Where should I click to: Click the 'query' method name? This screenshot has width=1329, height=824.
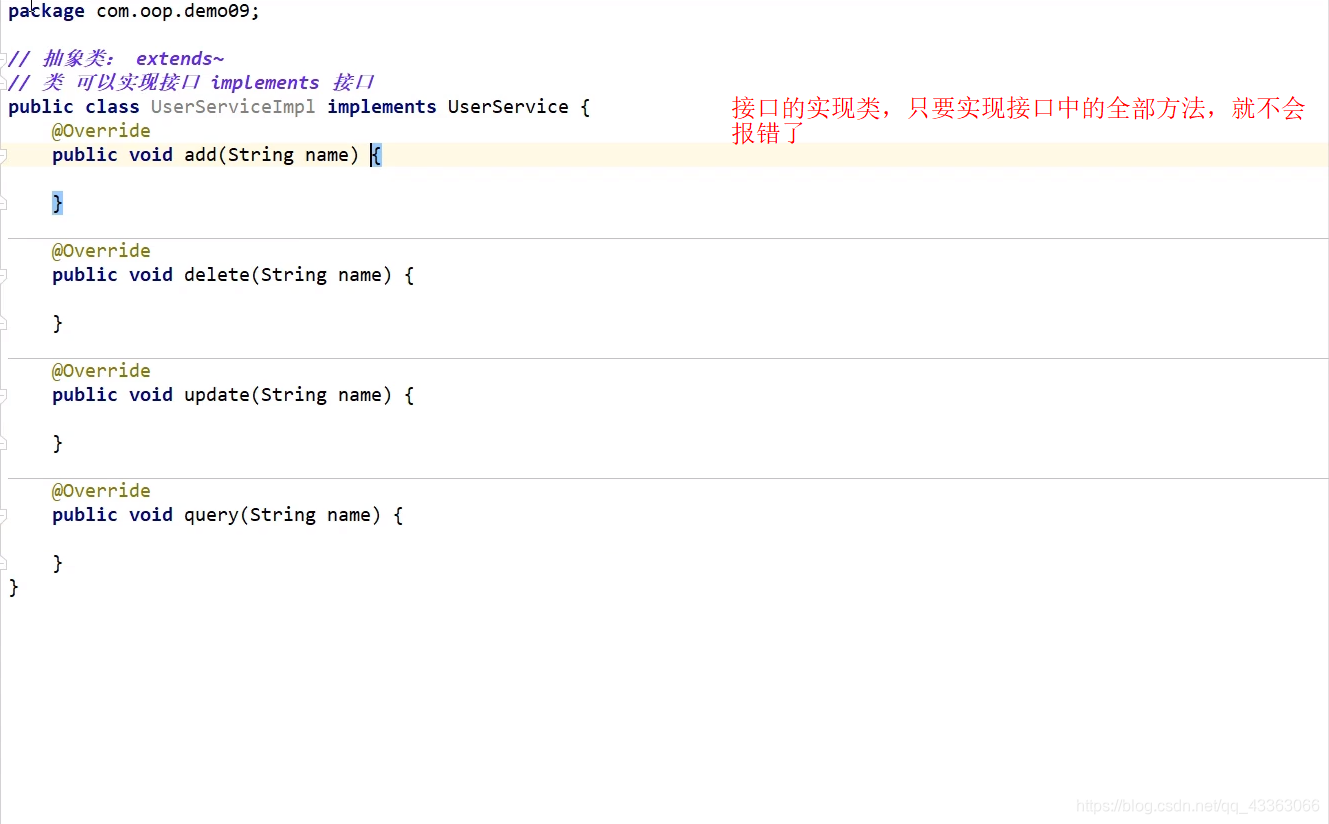[x=211, y=515]
